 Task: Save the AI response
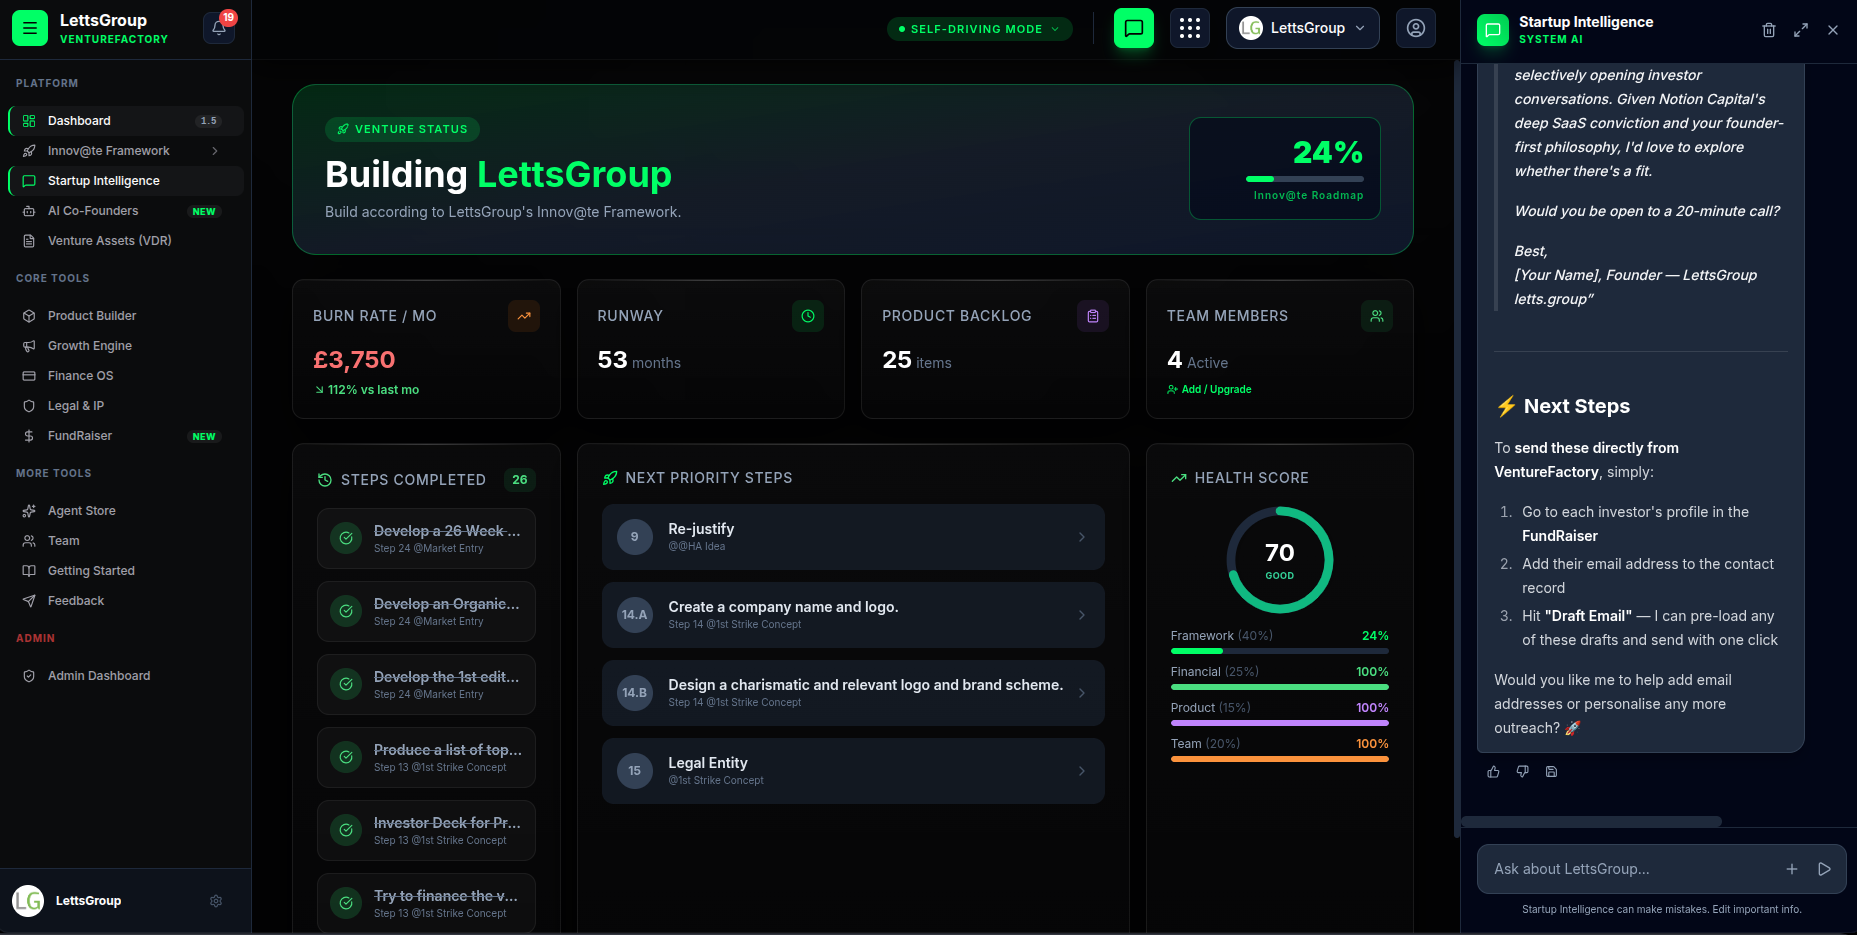point(1551,772)
